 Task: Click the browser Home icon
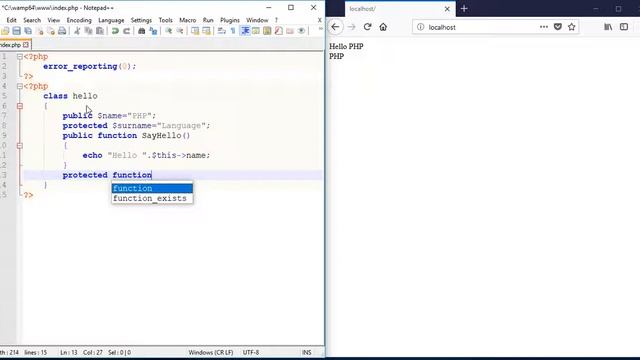coord(383,27)
